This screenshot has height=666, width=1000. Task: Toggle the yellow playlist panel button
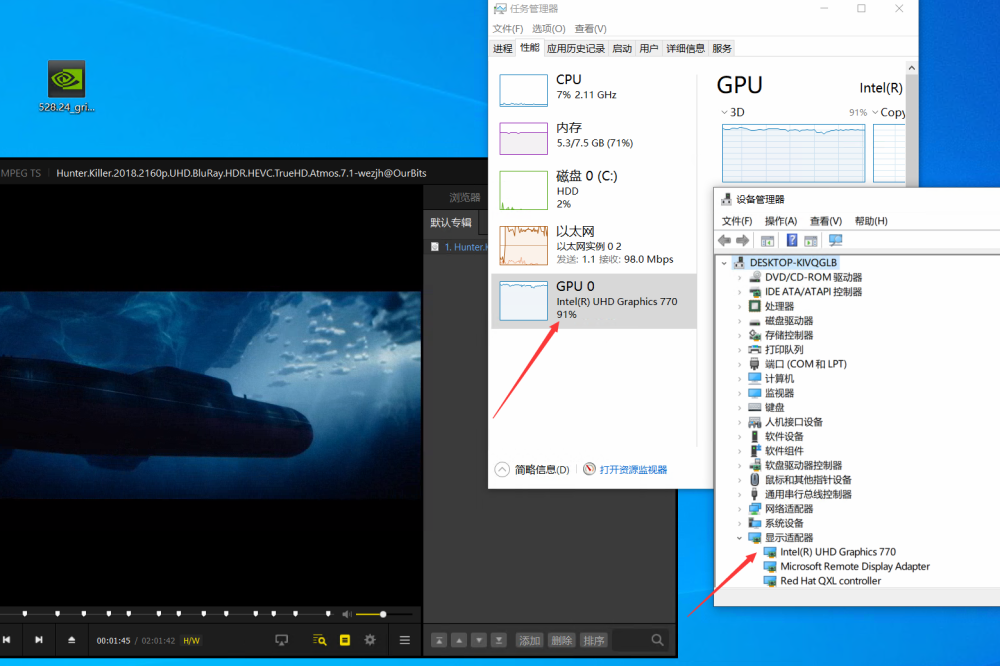click(x=345, y=640)
